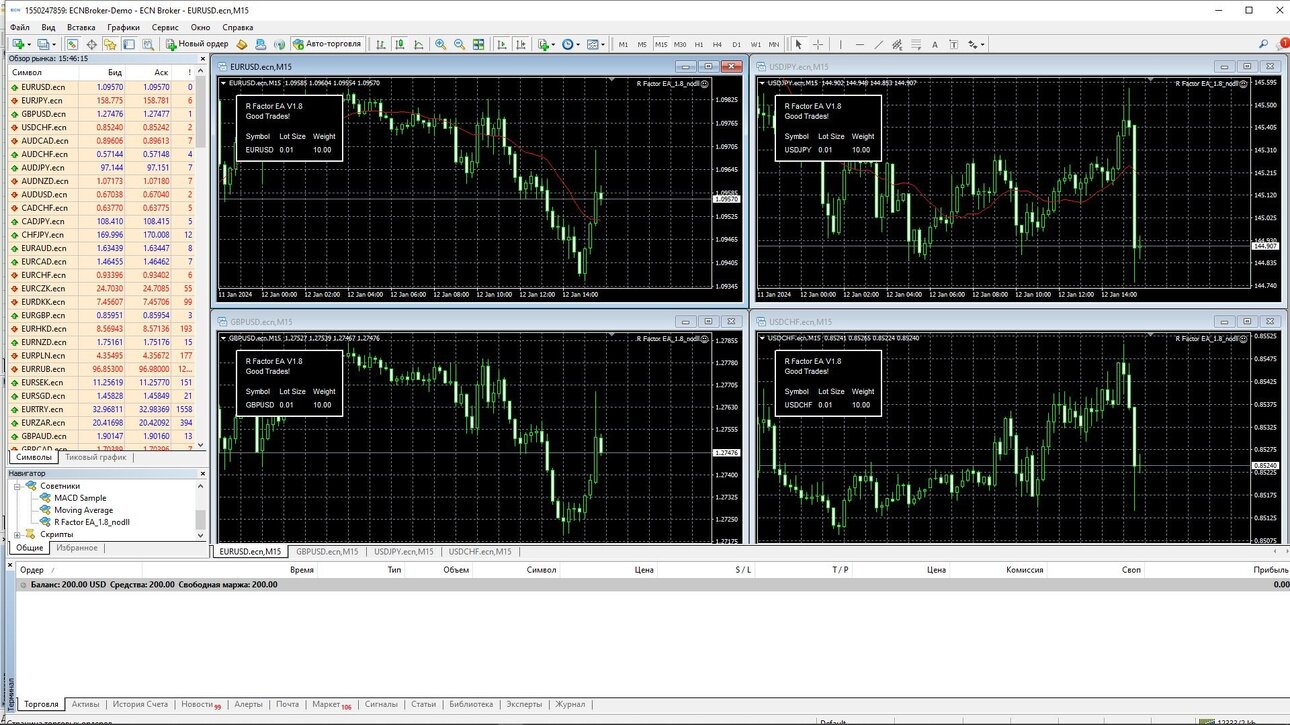Zoom out chart magnifier minus icon

point(459,44)
